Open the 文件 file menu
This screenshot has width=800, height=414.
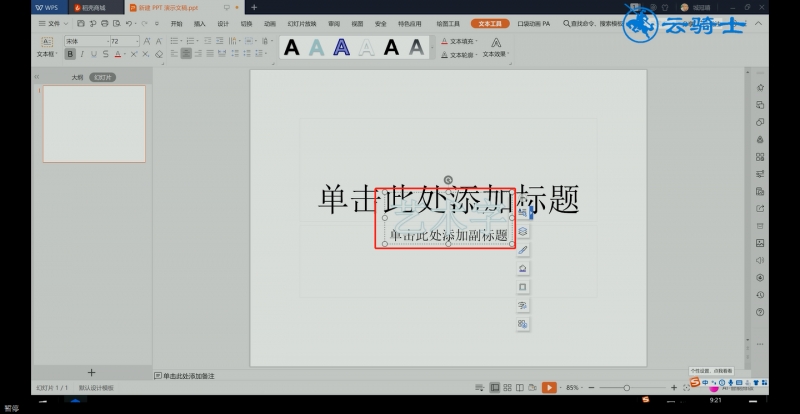[53, 23]
